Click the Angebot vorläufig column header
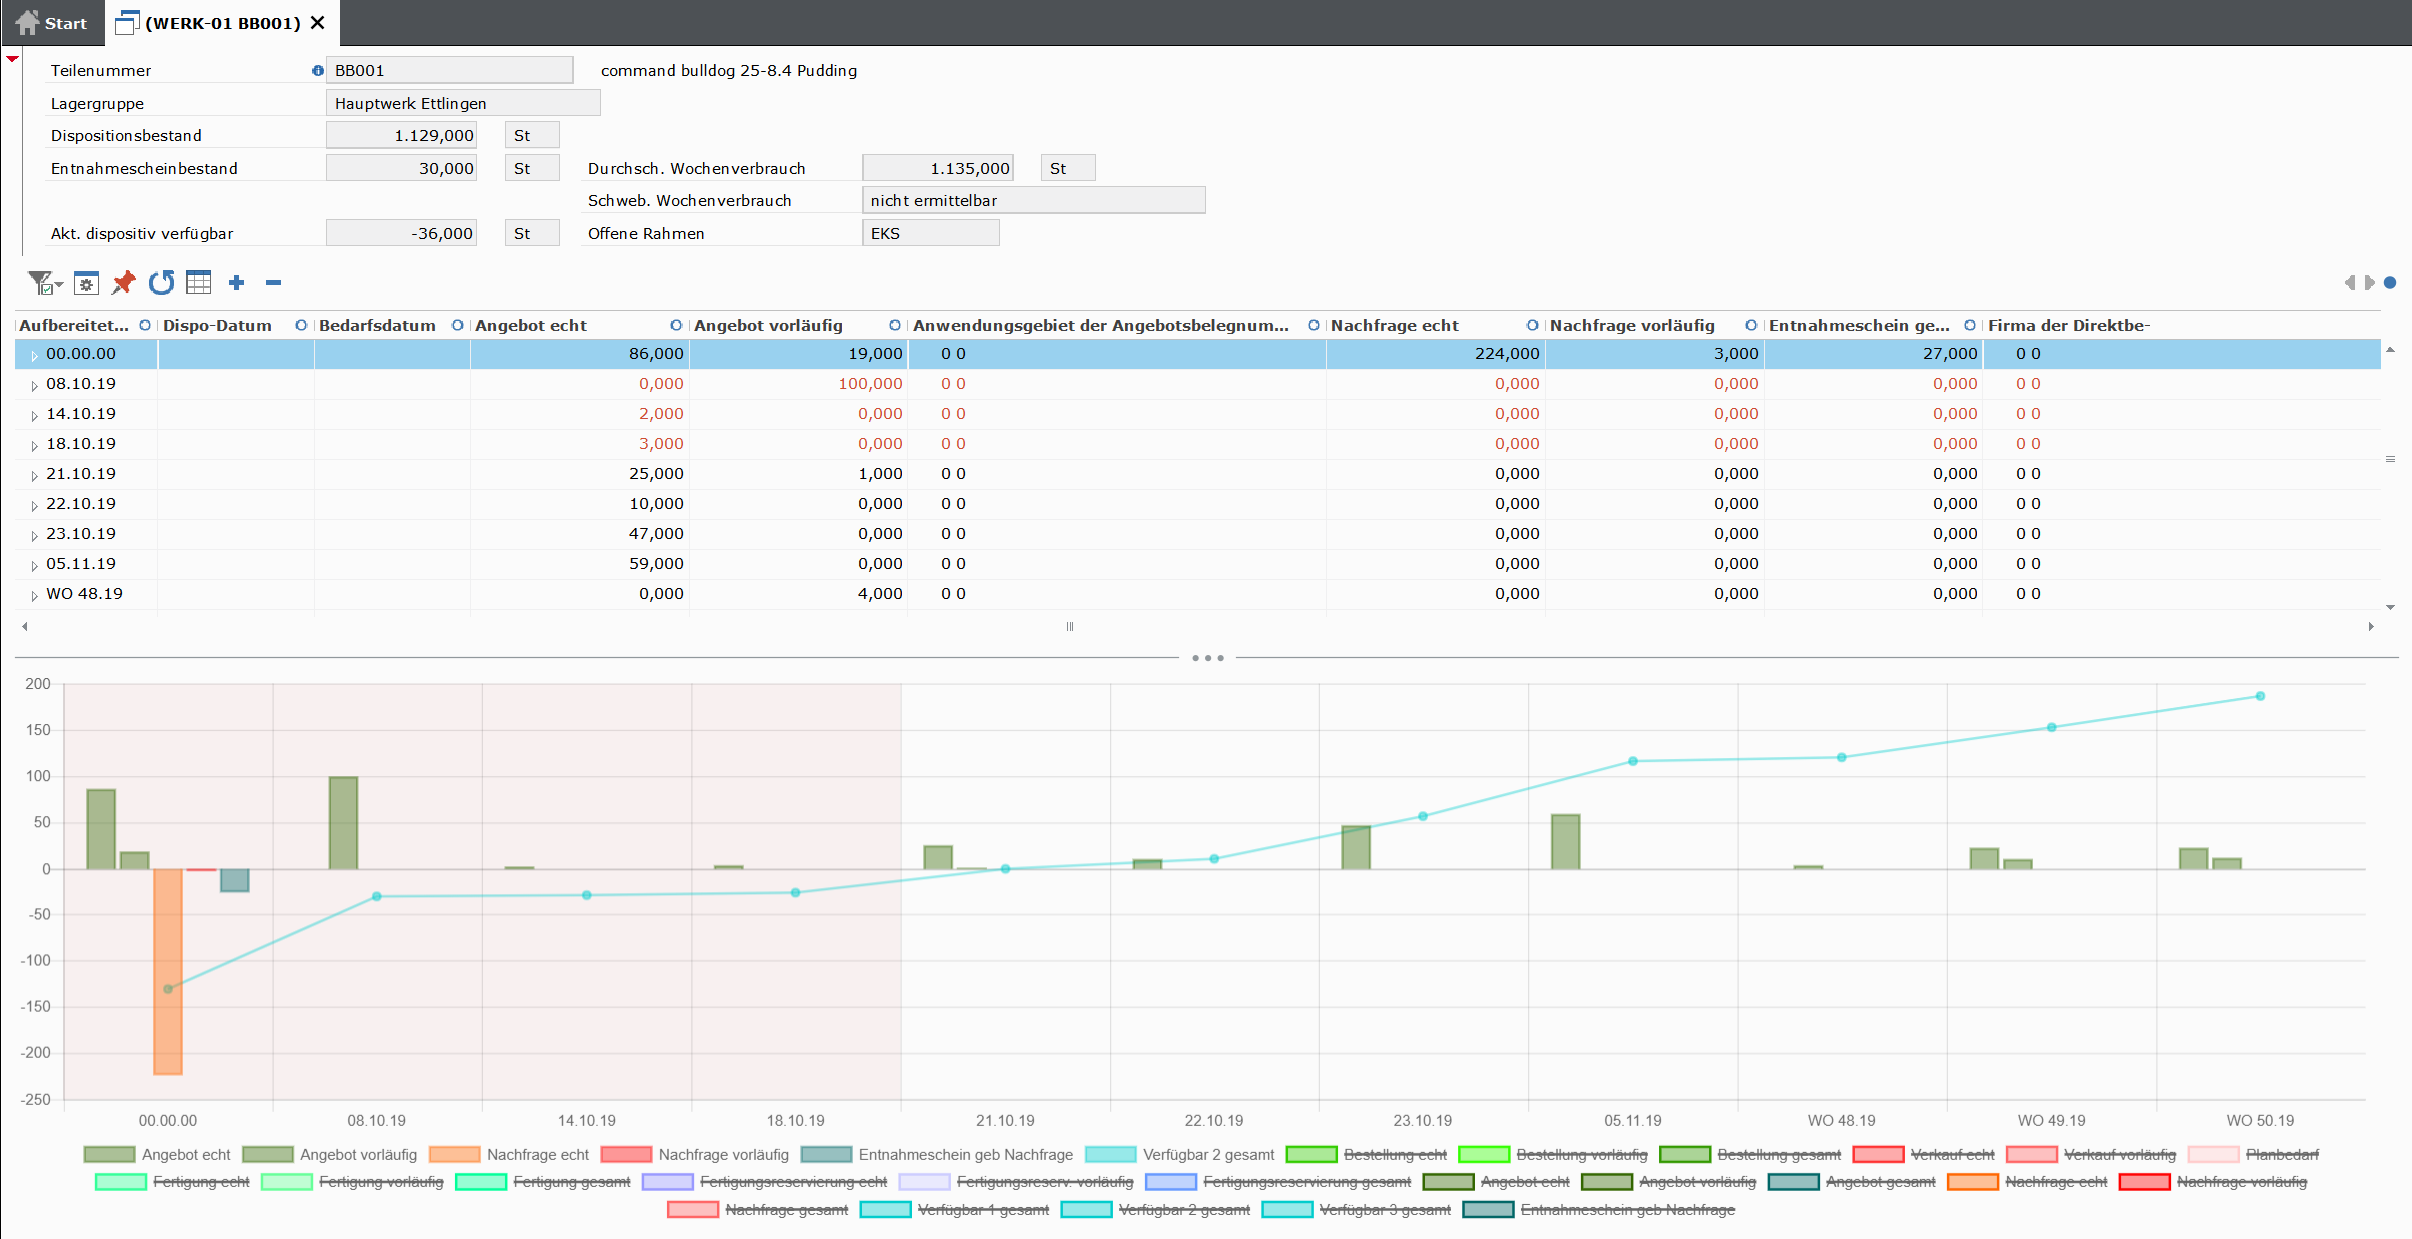Image resolution: width=2412 pixels, height=1239 pixels. click(x=767, y=326)
